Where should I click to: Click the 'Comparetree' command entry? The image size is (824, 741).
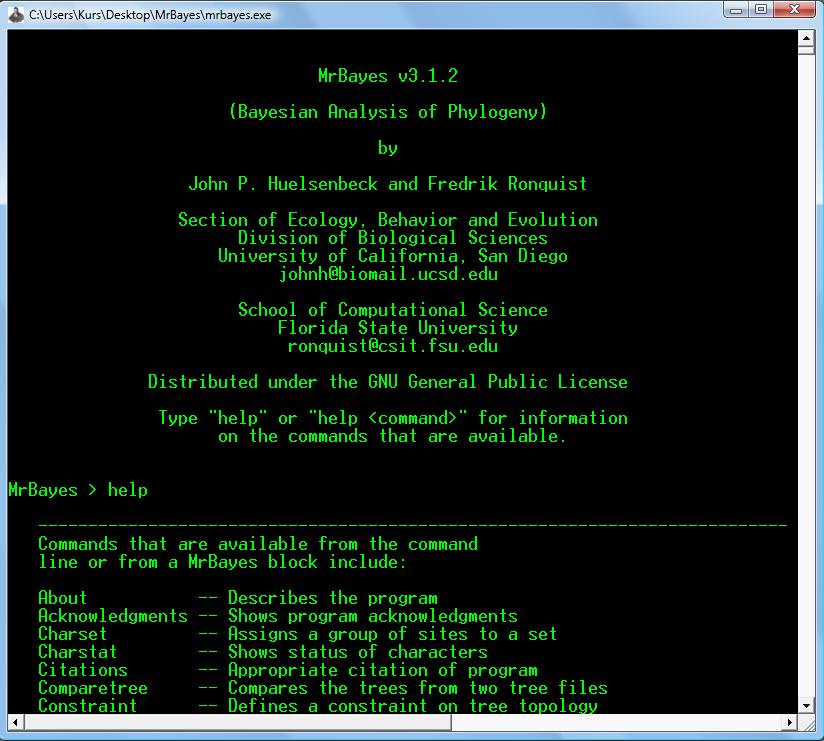[92, 688]
